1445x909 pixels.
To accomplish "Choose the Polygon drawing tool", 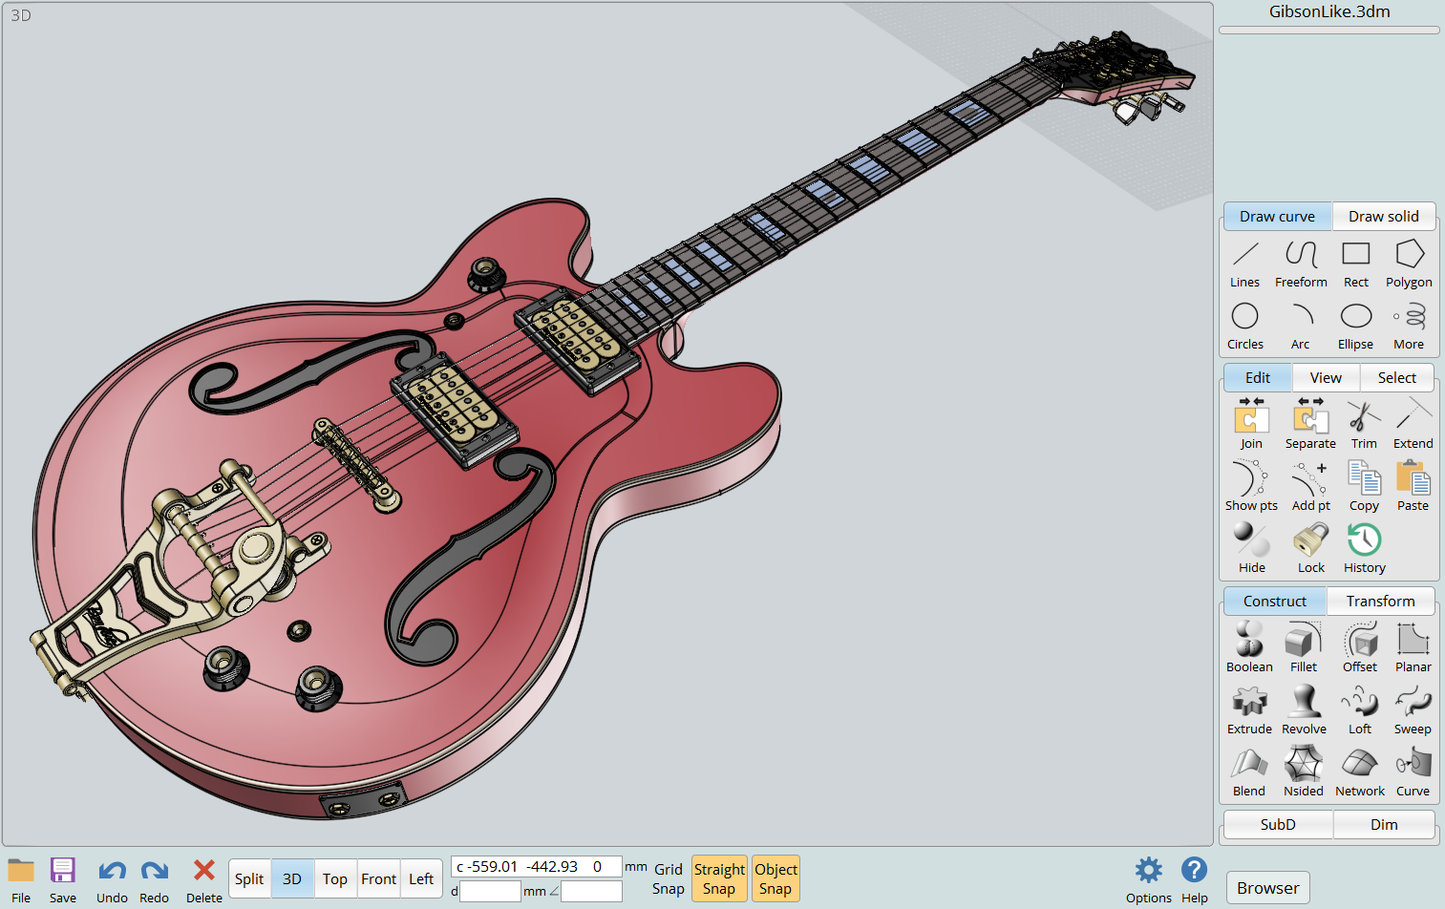I will pyautogui.click(x=1408, y=264).
